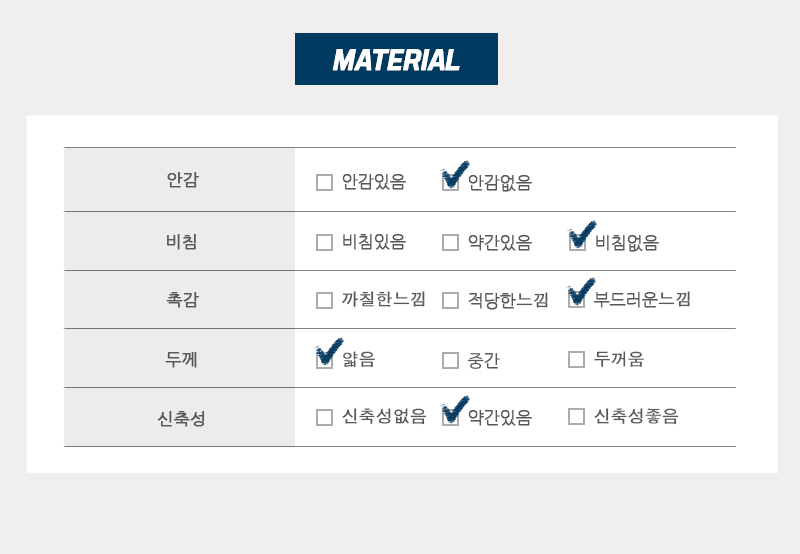
Task: Select the 신축성좋음 checkbox
Action: (x=577, y=417)
